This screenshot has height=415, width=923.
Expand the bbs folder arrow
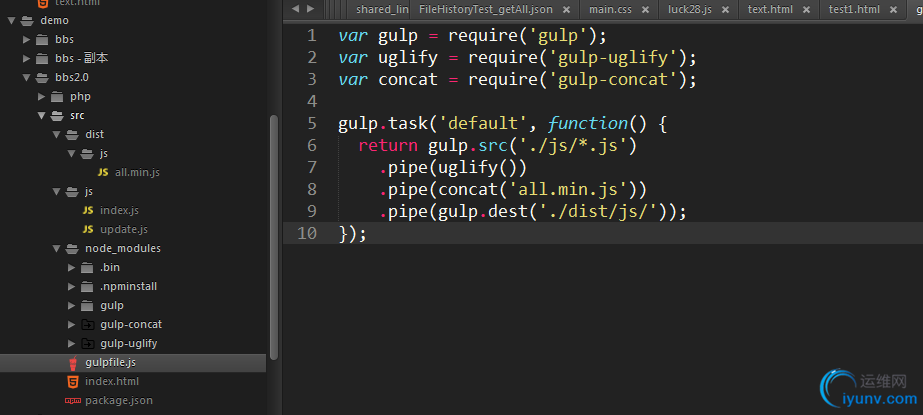tap(26, 39)
